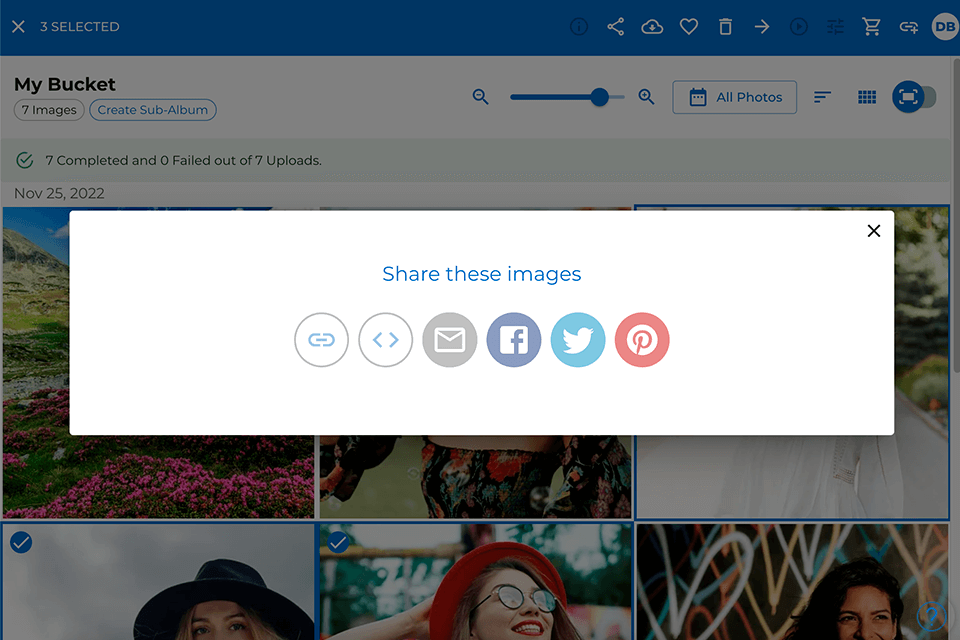Uncheck the red hat woman photo
The width and height of the screenshot is (960, 640).
click(338, 543)
